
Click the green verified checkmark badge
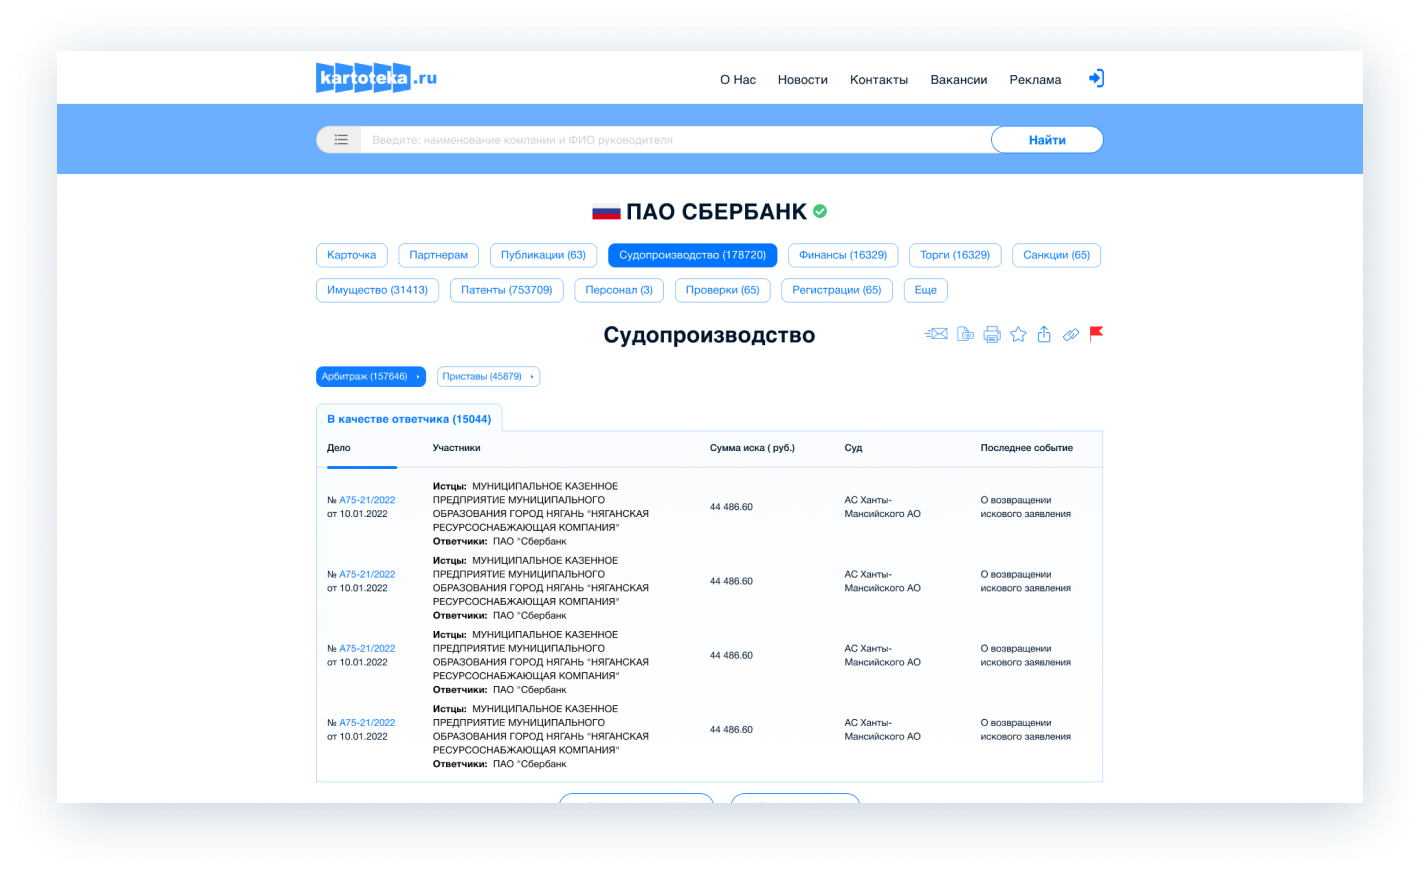[x=820, y=211]
